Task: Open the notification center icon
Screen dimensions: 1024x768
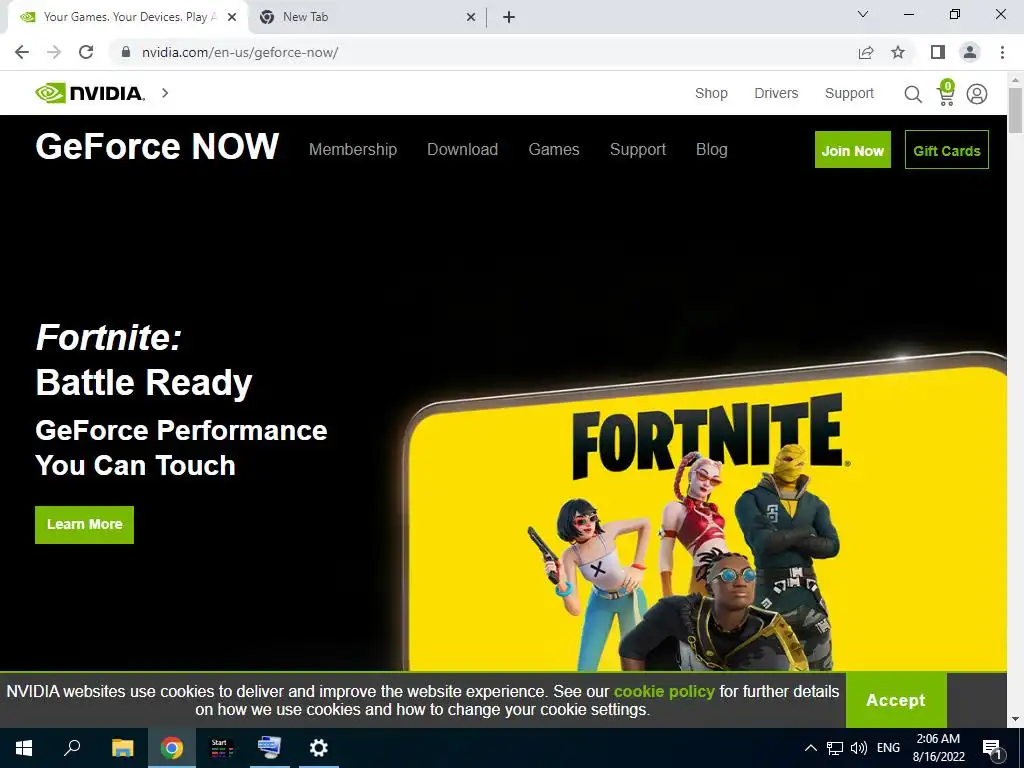Action: coord(993,749)
